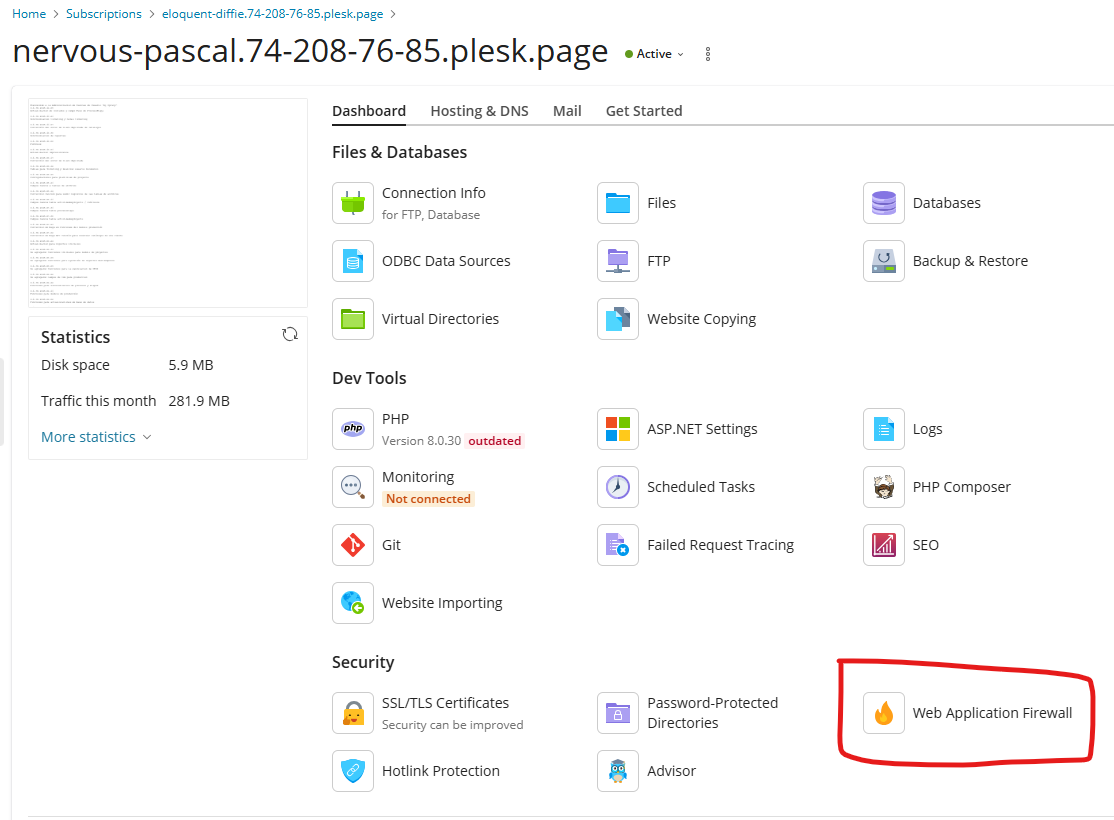Viewport: 1114px width, 820px height.
Task: Click the outdated PHP version badge
Action: tap(494, 441)
